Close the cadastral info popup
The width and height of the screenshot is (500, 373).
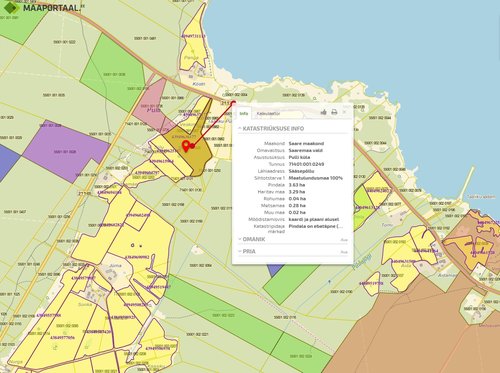[345, 112]
